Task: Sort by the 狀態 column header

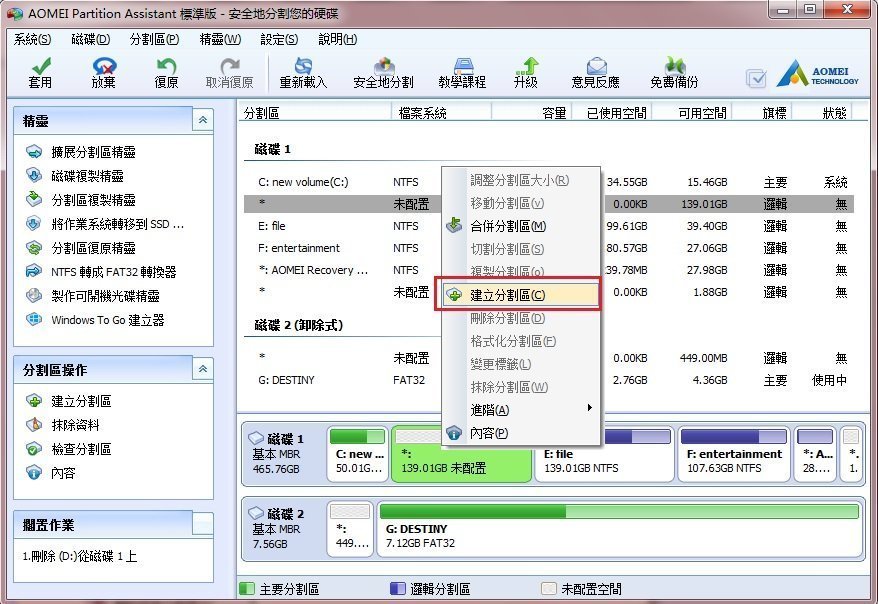Action: (x=823, y=113)
